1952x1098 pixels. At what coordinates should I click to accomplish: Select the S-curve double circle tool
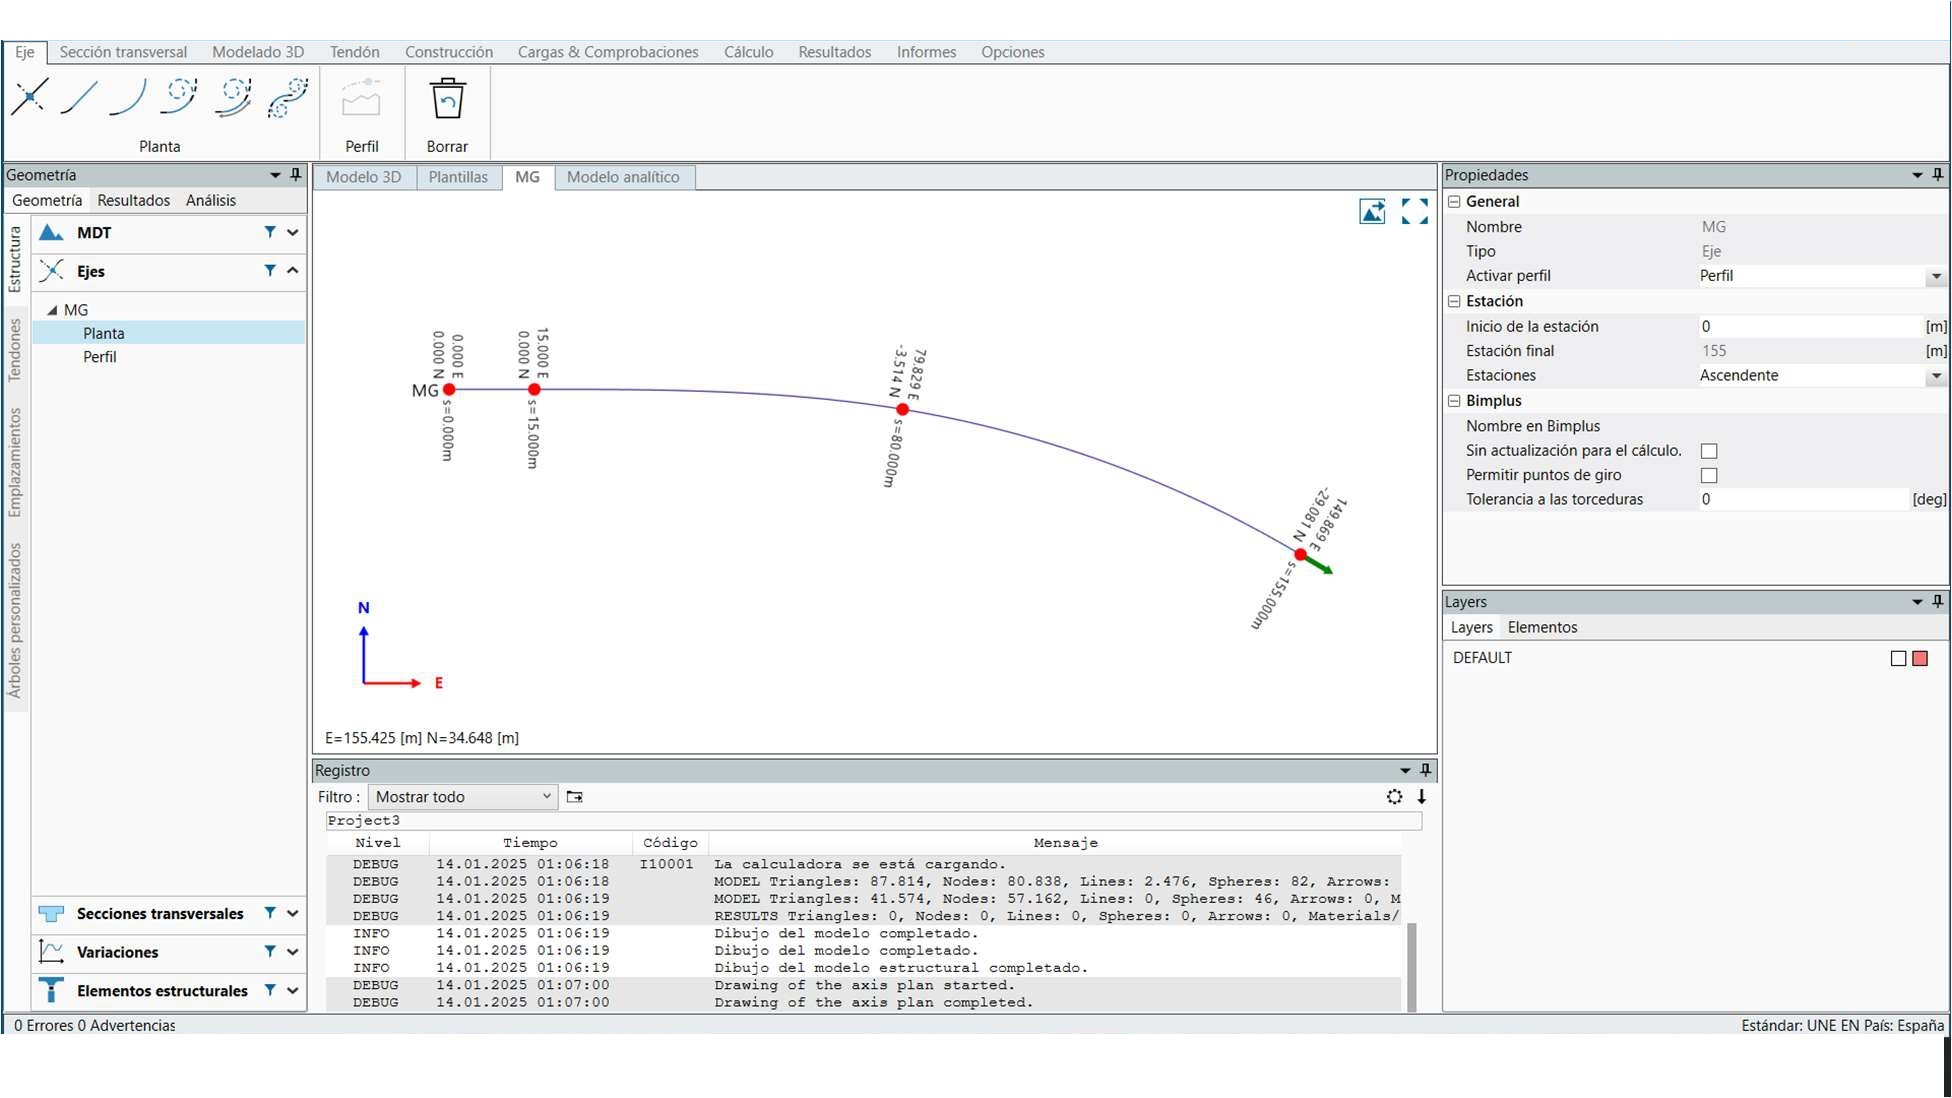(x=288, y=97)
